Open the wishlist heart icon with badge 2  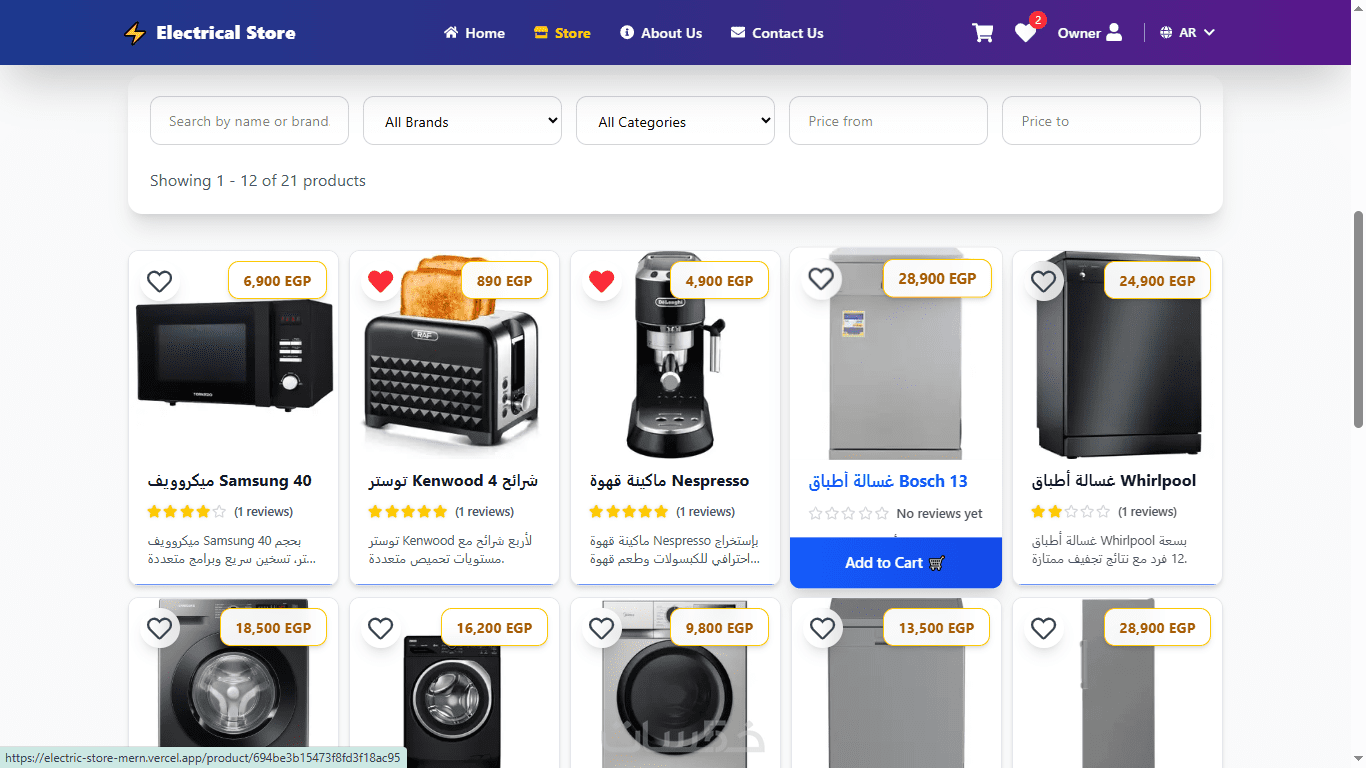click(1025, 33)
